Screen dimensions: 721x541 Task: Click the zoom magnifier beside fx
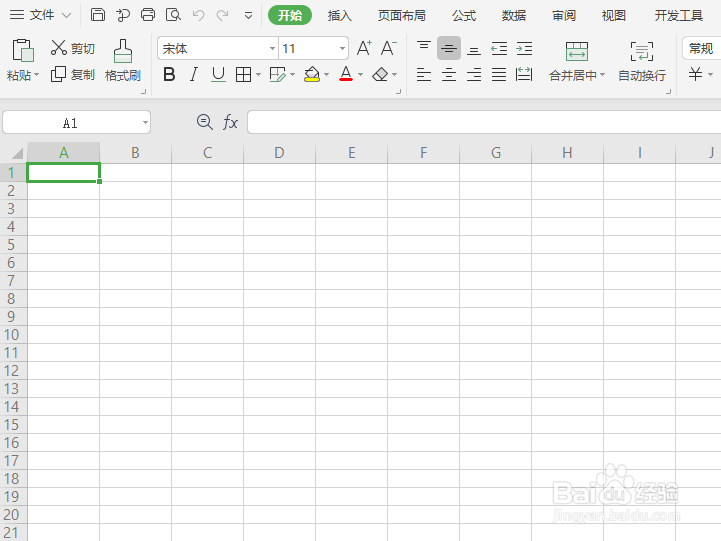(x=205, y=122)
